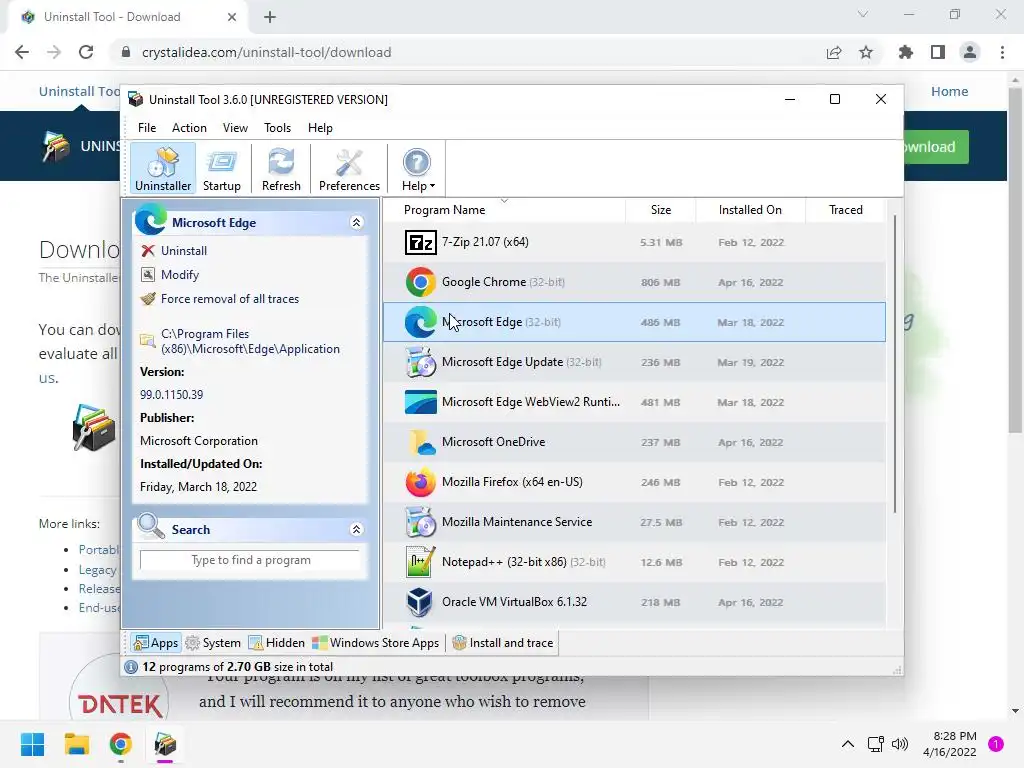Switch to the Apps tab
The image size is (1024, 768).
(155, 643)
